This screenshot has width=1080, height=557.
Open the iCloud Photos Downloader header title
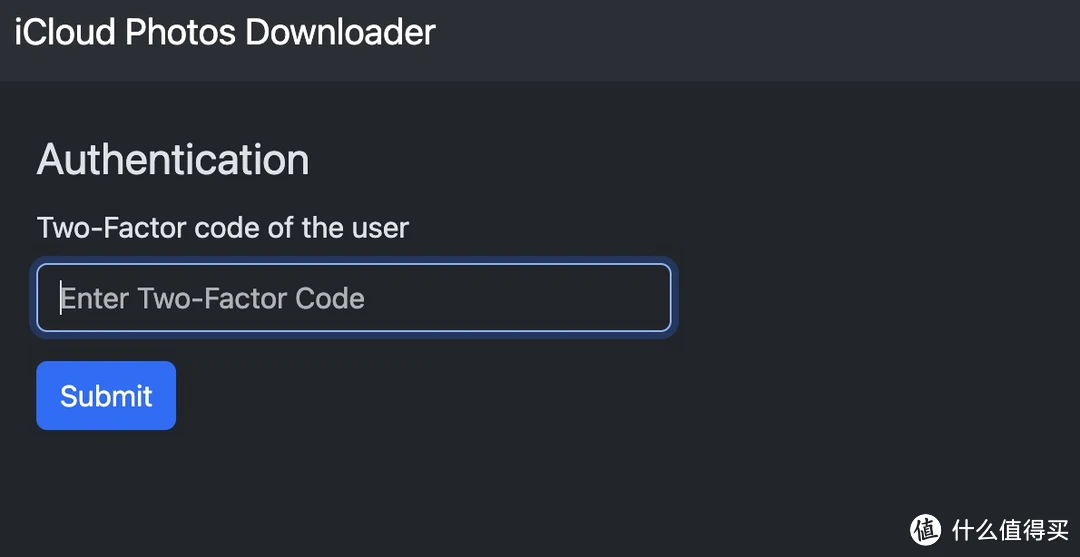click(225, 32)
